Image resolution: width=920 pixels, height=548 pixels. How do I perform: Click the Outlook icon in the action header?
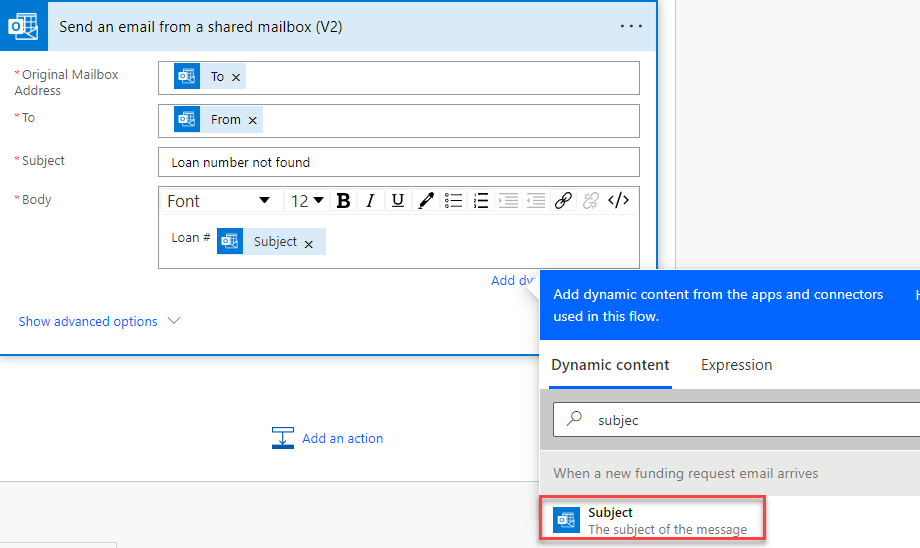[x=23, y=26]
